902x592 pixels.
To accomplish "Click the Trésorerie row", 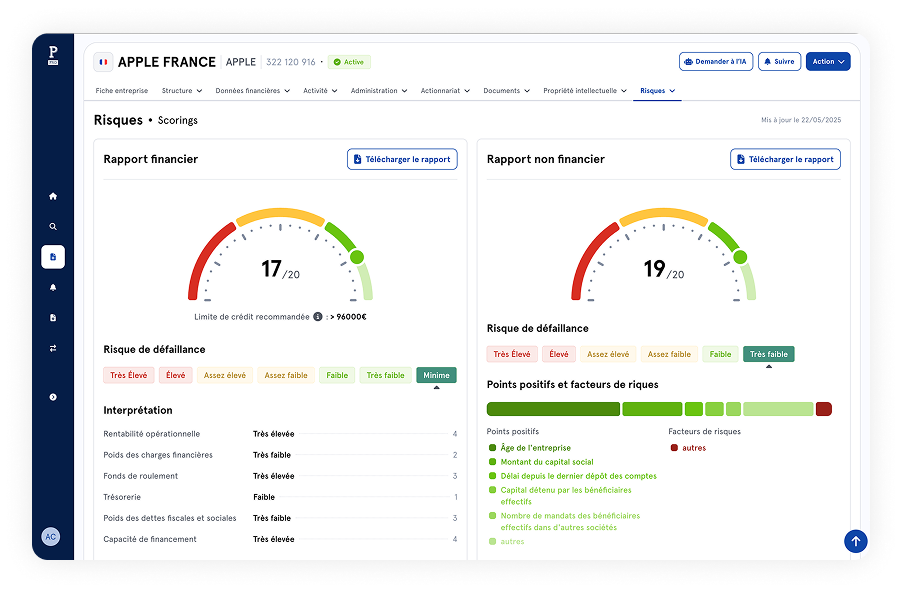I will point(280,496).
